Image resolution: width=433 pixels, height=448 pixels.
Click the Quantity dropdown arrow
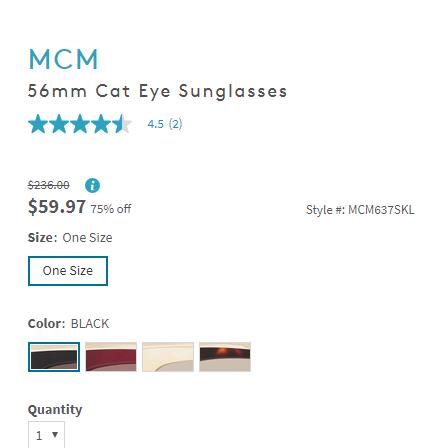55,435
